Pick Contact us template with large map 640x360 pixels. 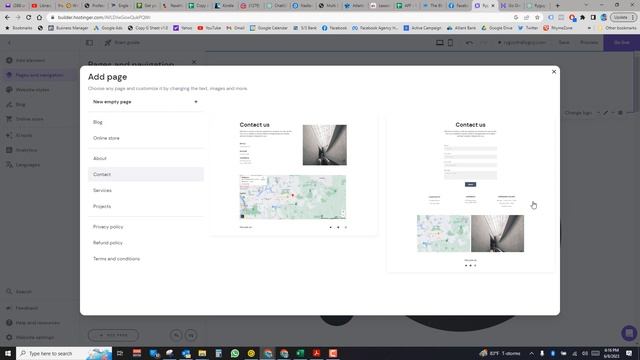[x=293, y=175]
